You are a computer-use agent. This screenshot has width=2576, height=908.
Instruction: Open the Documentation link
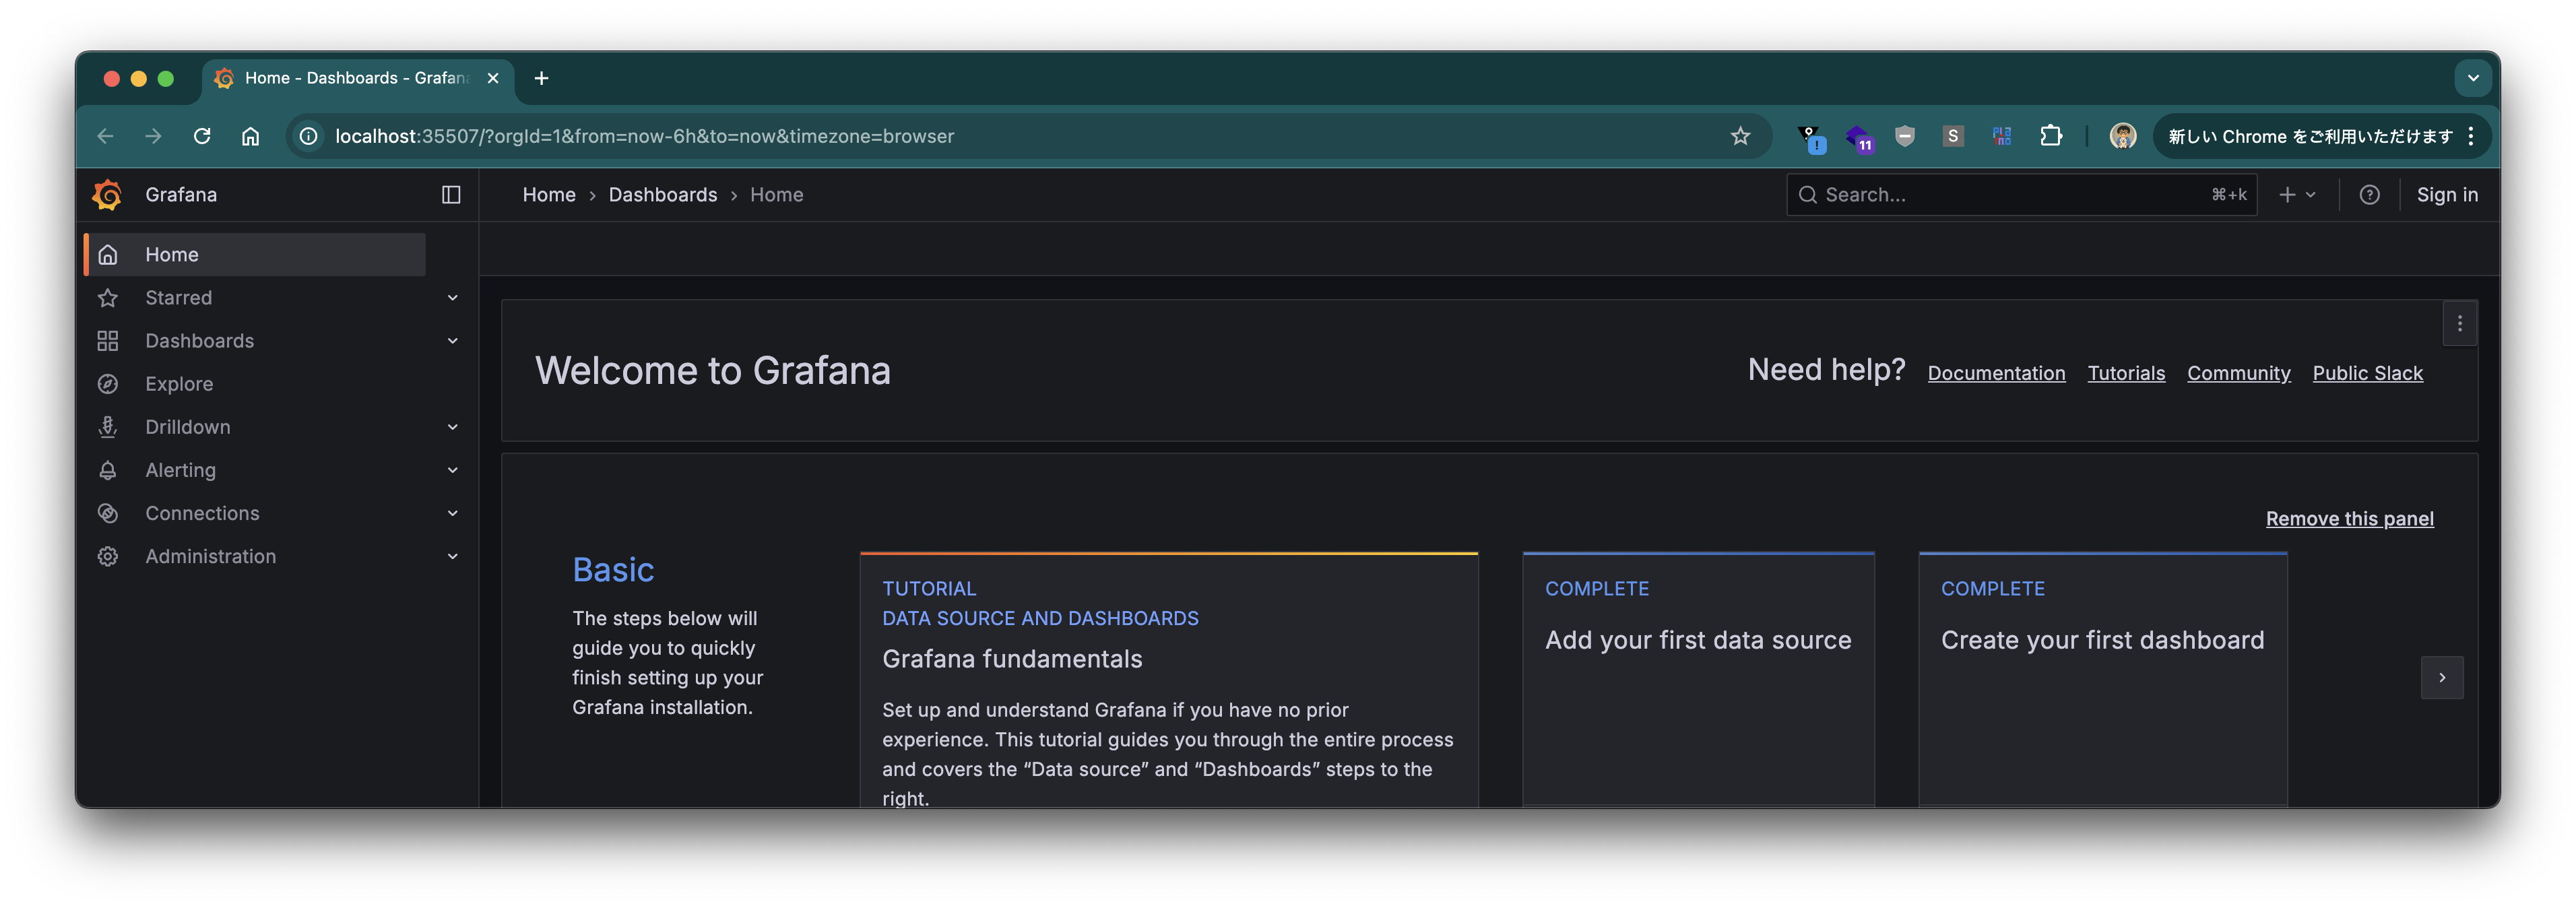[1995, 373]
